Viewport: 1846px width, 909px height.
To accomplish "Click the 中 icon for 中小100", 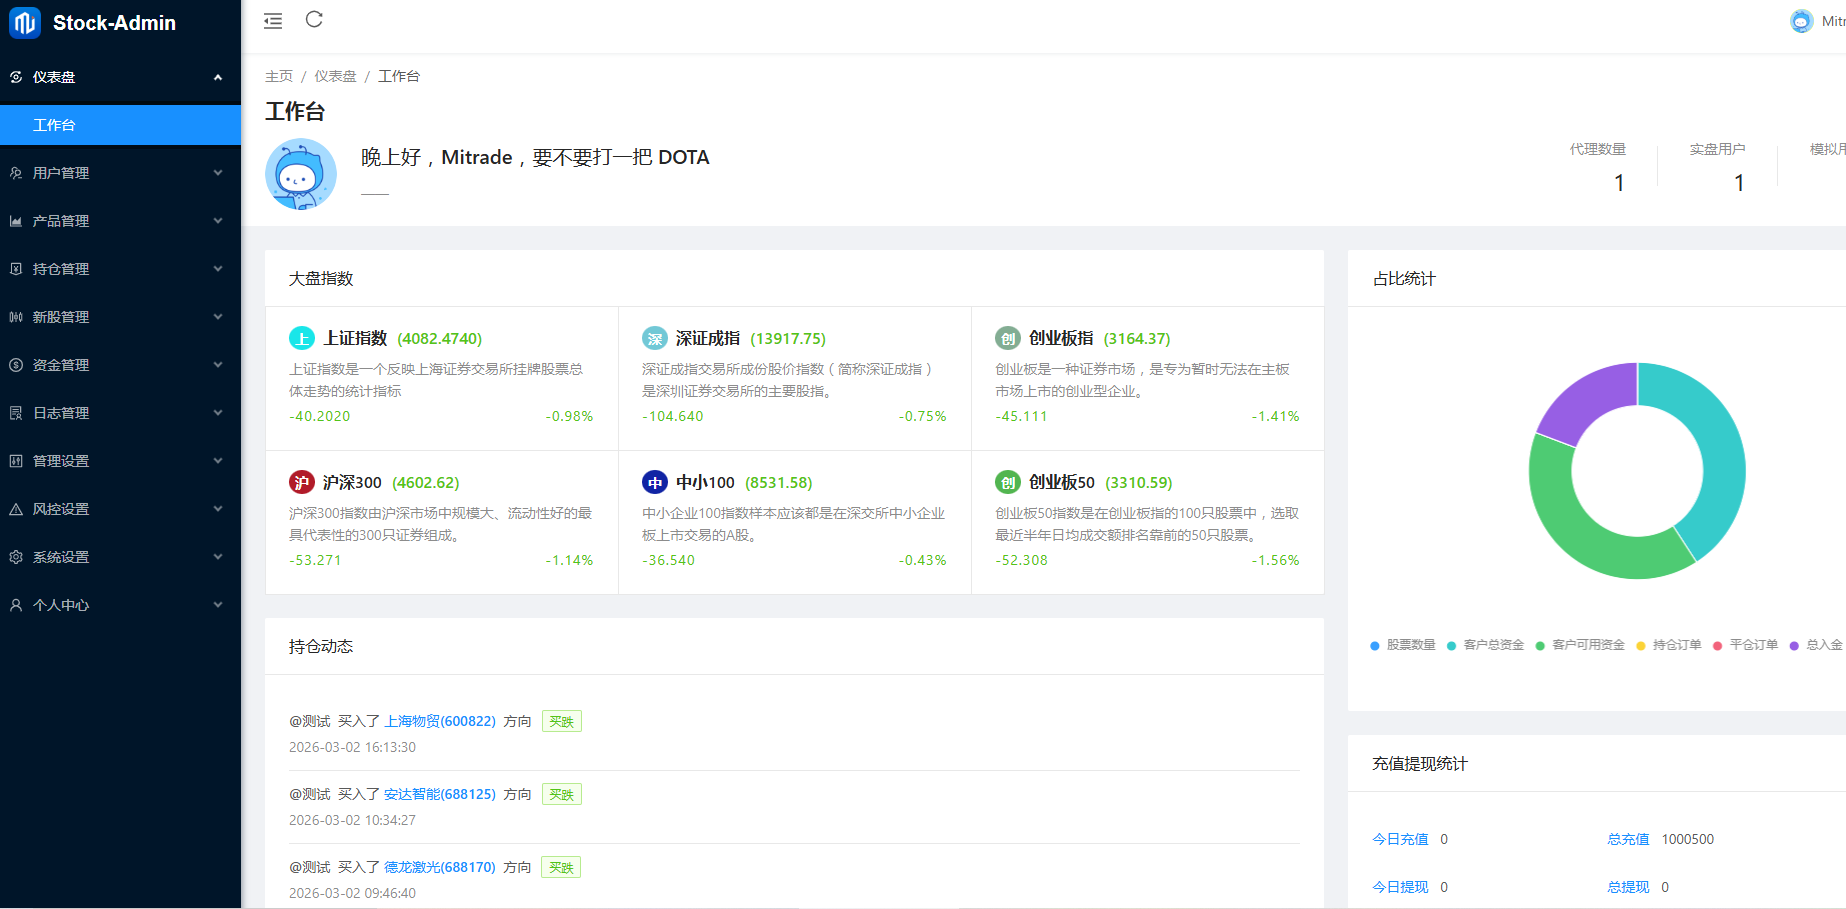I will (x=654, y=483).
